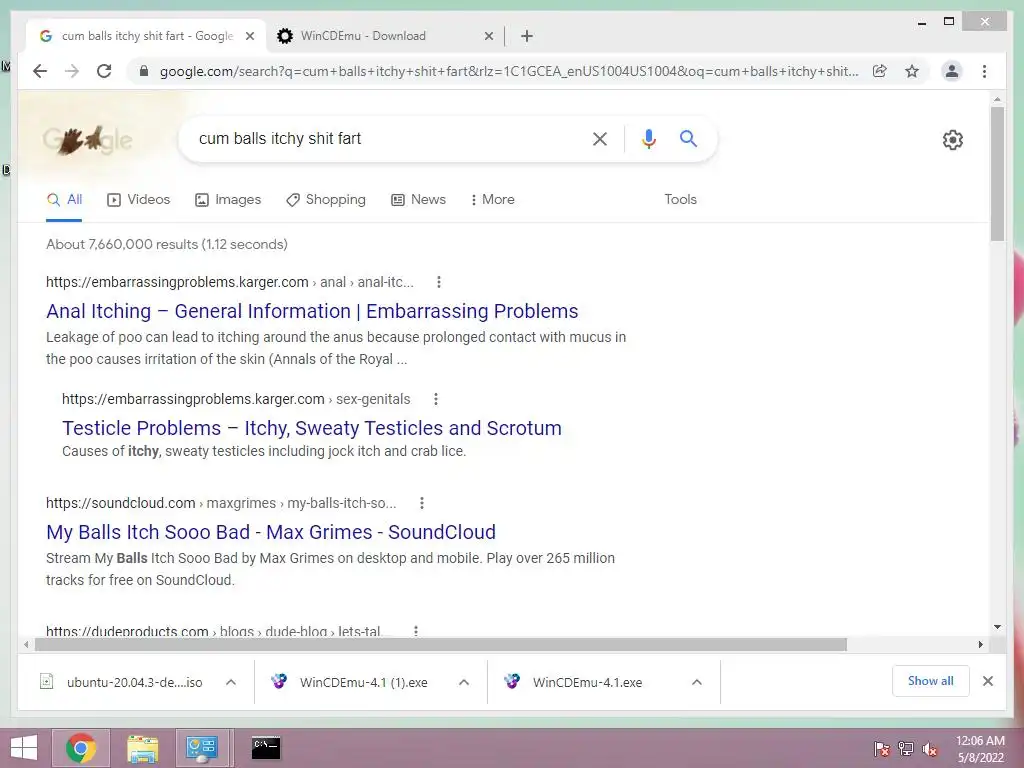Click Show all downloads button
1024x768 pixels.
coord(931,681)
